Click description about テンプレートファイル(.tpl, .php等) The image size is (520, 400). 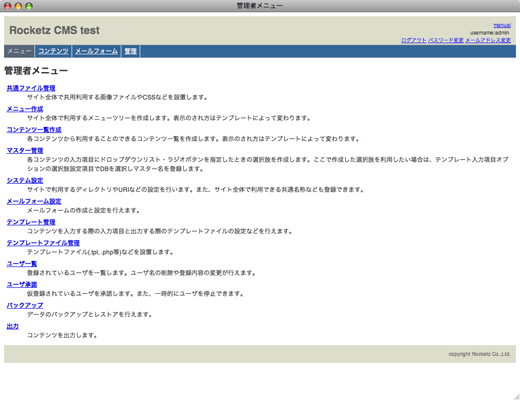coord(100,252)
